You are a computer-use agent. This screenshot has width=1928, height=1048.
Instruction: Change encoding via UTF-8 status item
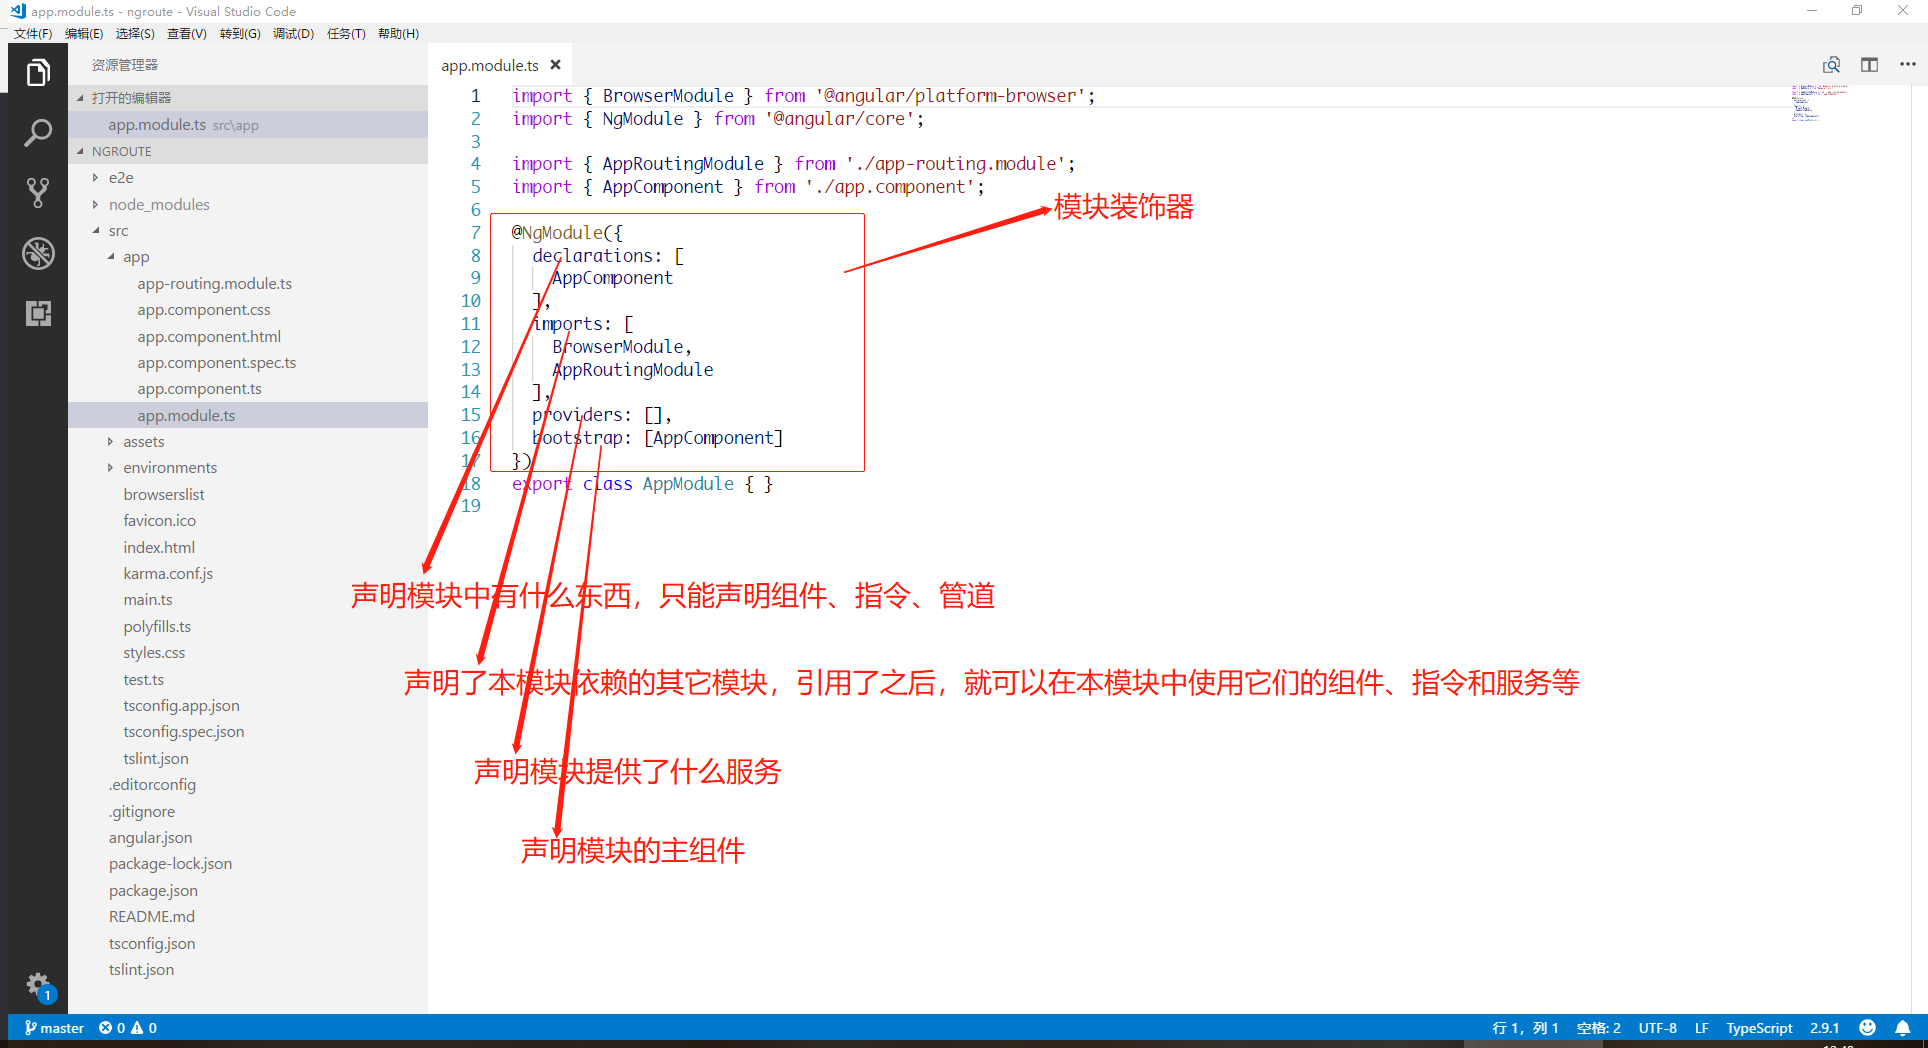1657,1028
